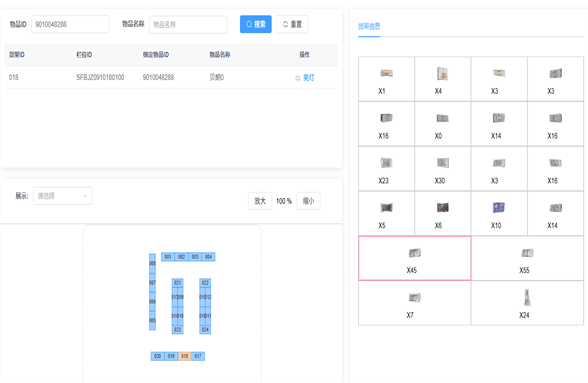The height and width of the screenshot is (383, 588).
Task: Select the X6 item cell
Action: 443,213
